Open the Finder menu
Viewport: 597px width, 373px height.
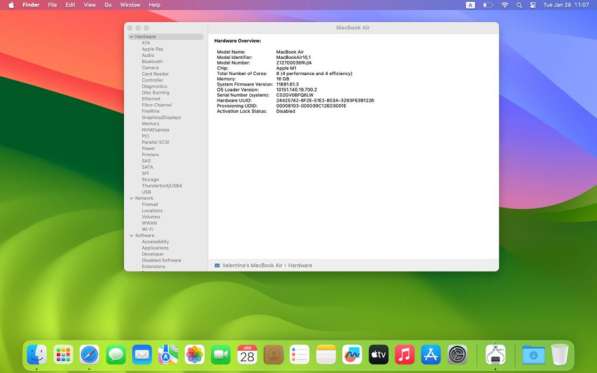click(31, 5)
